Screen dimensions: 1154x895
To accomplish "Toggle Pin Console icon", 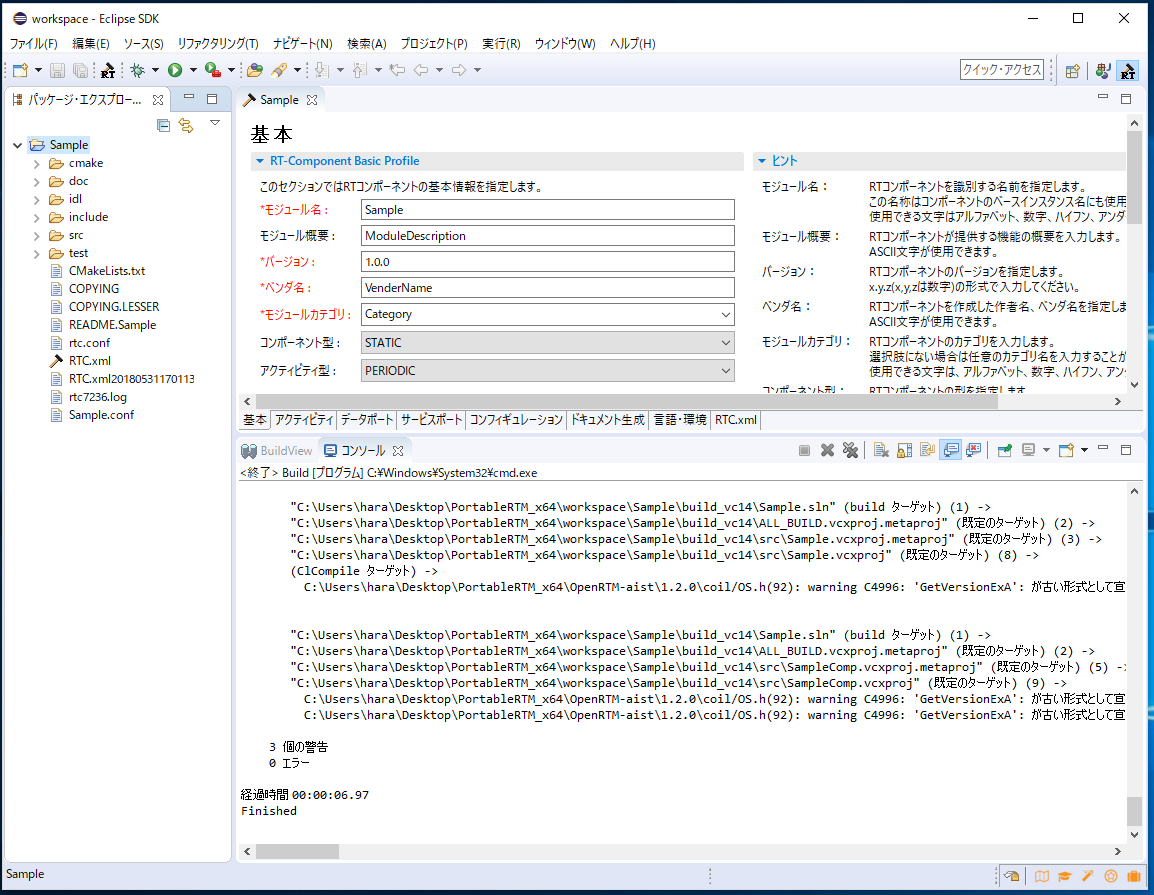I will coord(1005,450).
